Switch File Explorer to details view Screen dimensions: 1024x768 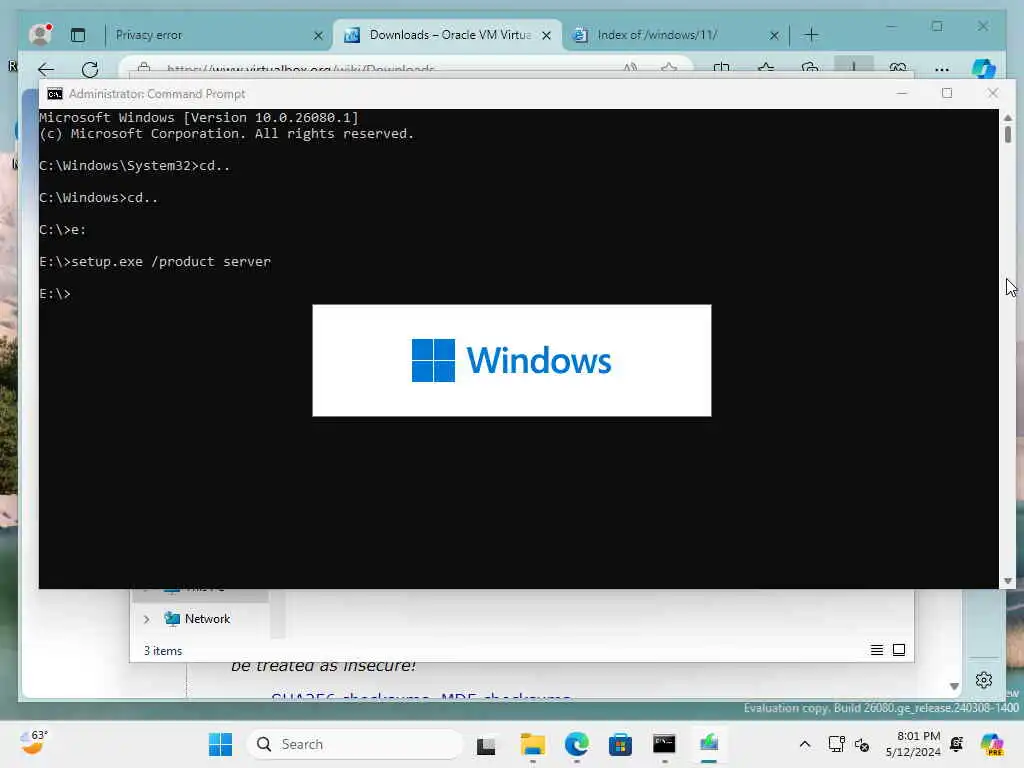[x=877, y=650]
